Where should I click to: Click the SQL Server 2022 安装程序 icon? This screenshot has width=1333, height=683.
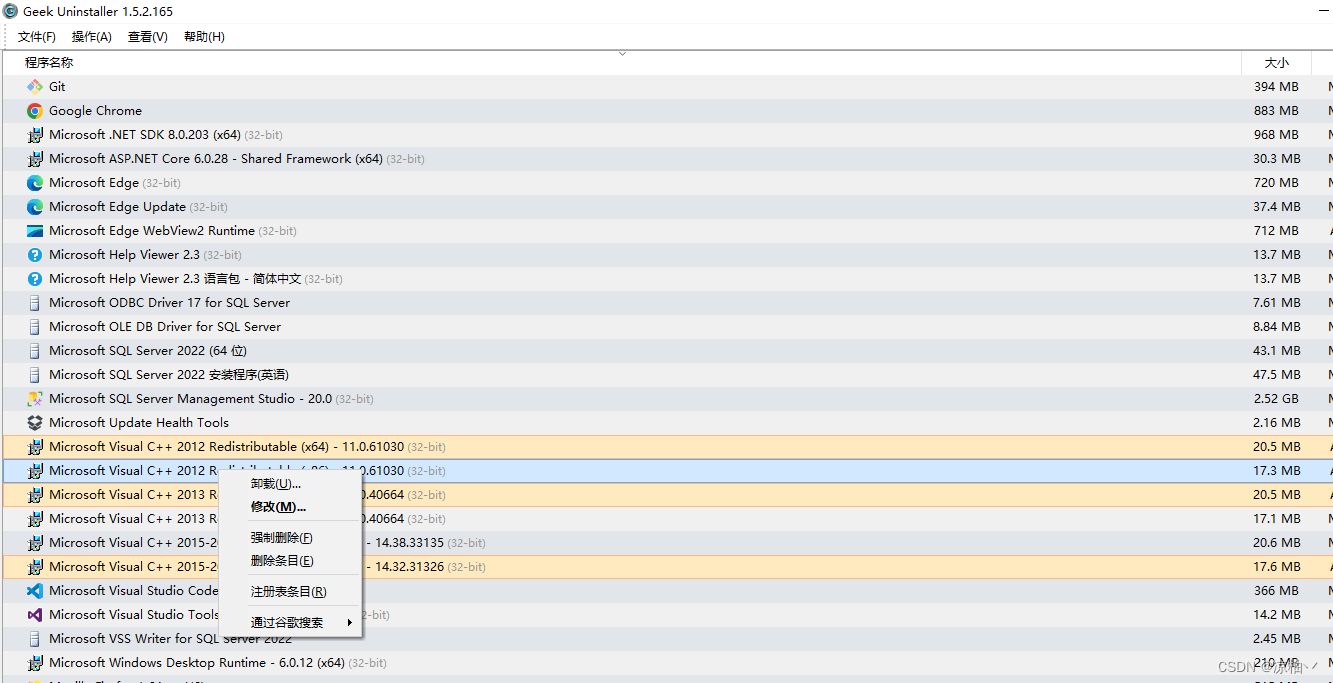(x=35, y=375)
